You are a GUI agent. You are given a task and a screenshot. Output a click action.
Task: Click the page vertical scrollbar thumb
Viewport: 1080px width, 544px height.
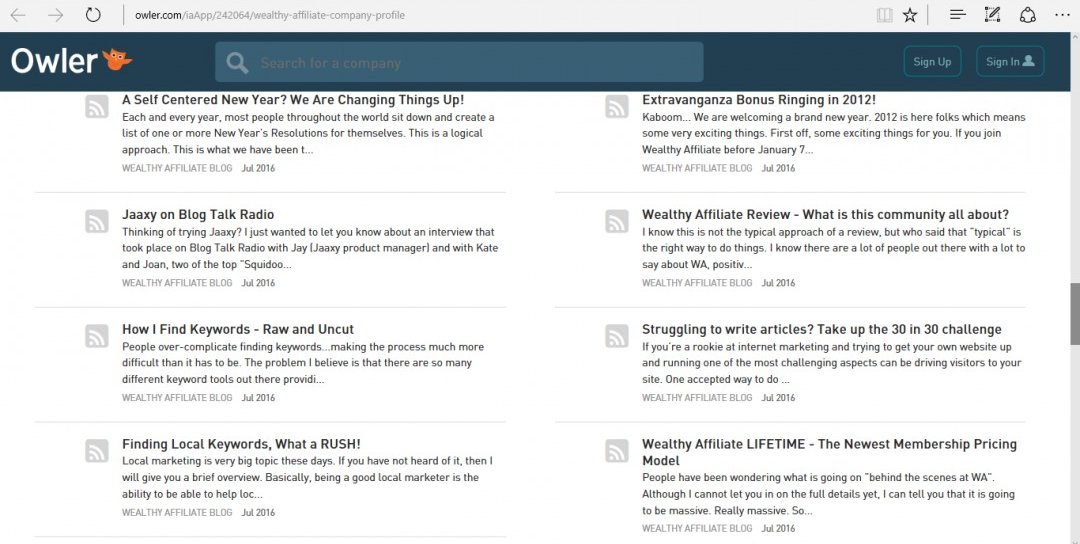[x=1074, y=313]
